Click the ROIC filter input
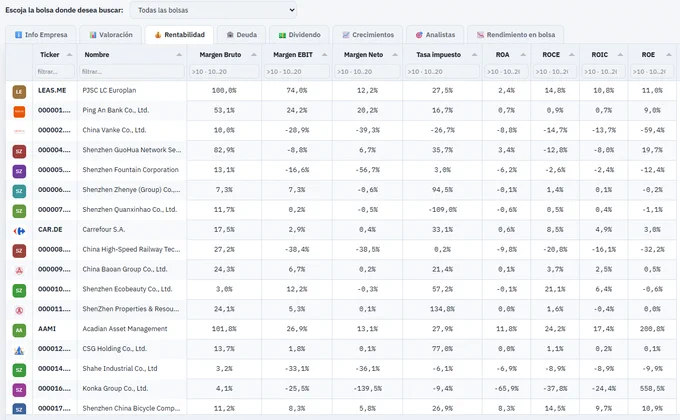Screen dimensions: 680x420 point(604,72)
